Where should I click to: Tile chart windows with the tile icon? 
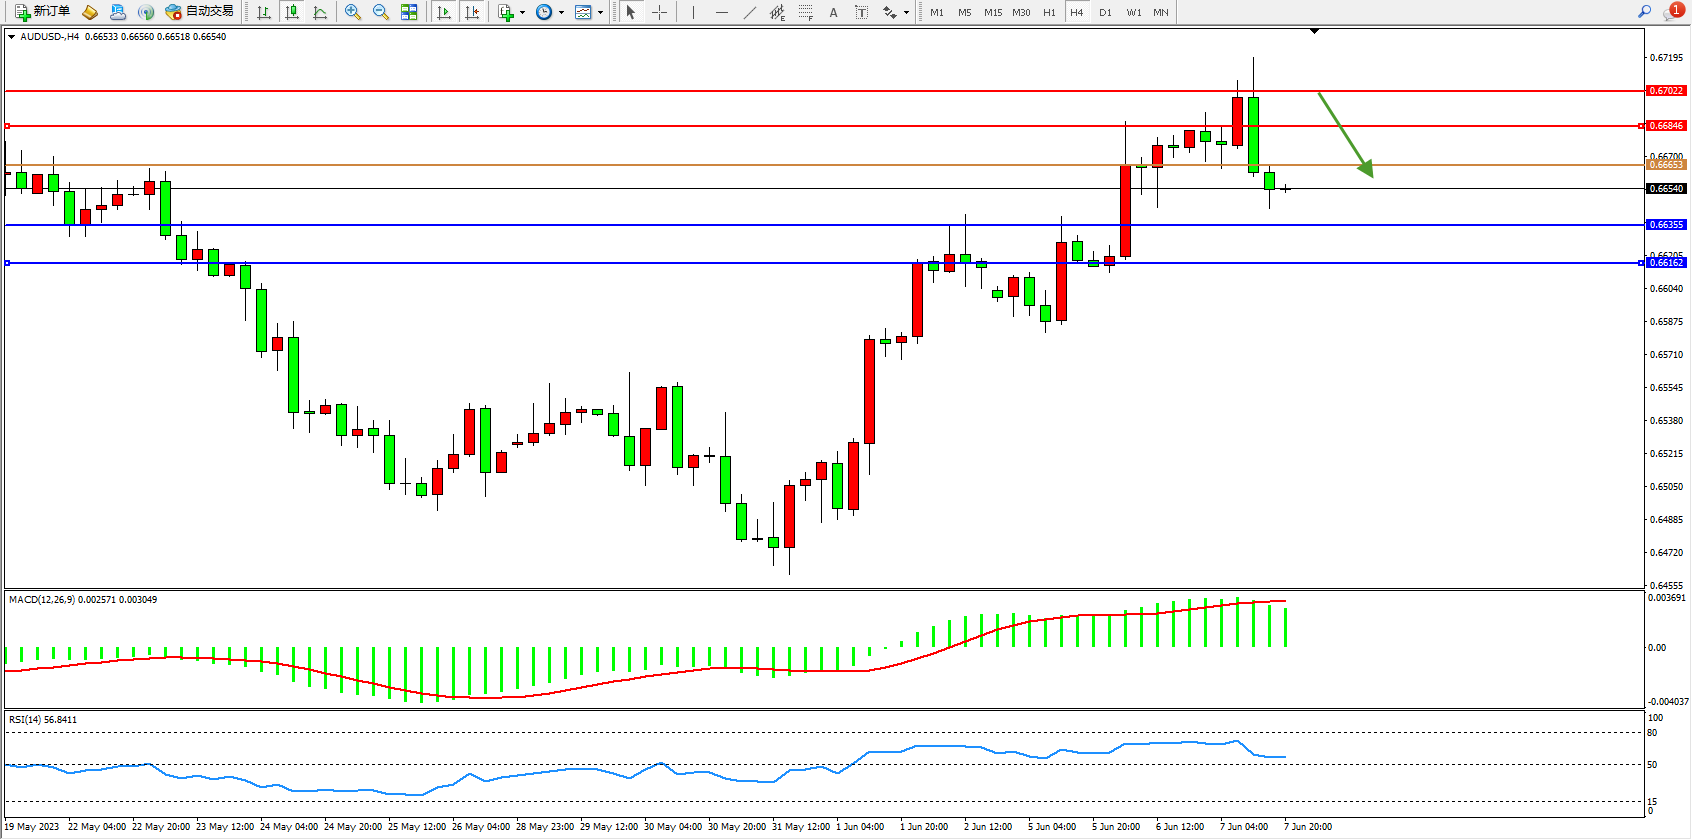(409, 12)
